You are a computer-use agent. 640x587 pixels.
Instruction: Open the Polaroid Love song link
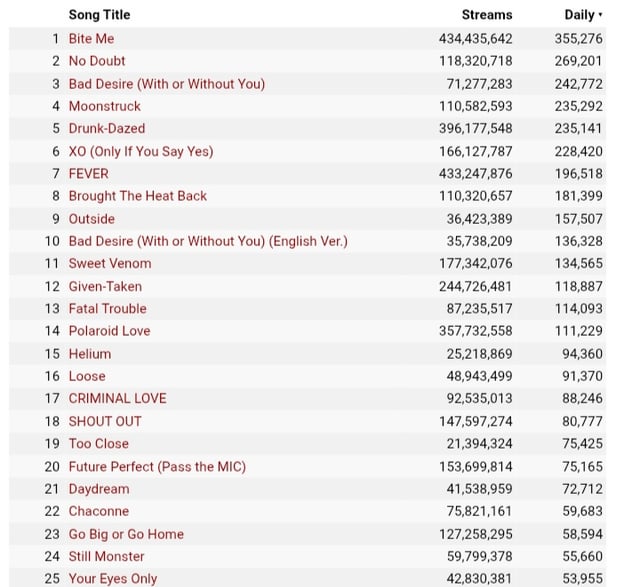(109, 331)
